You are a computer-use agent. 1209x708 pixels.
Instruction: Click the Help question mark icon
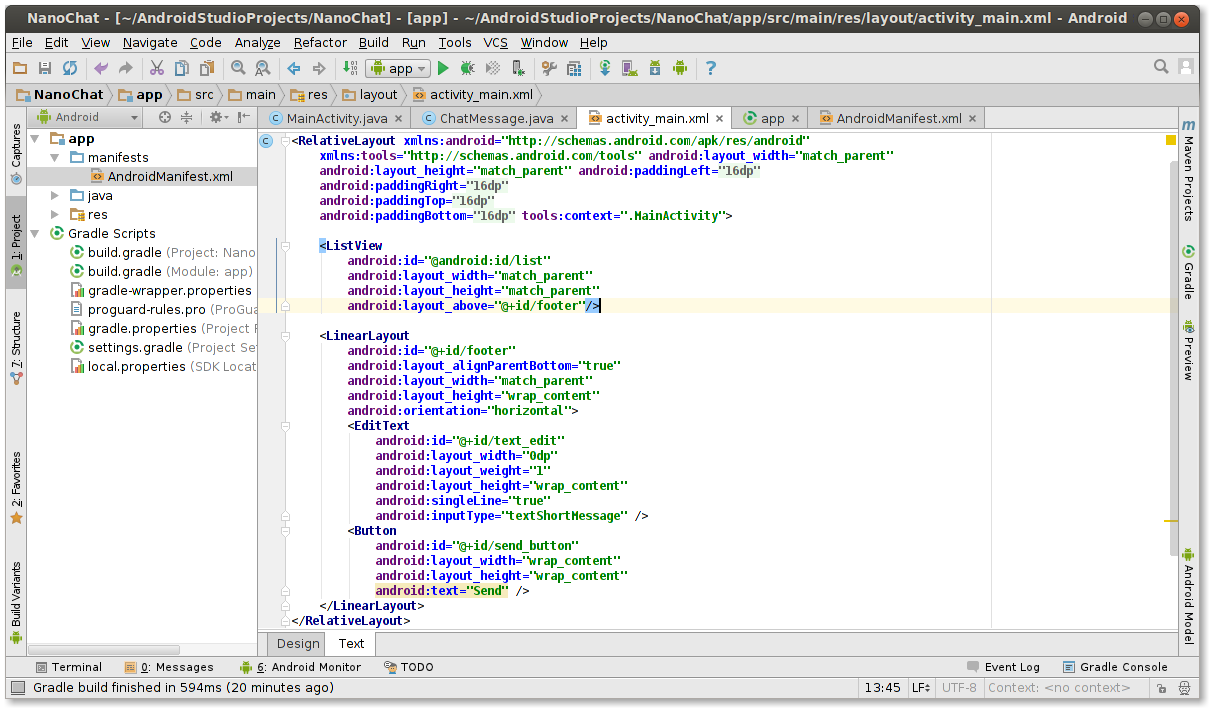pyautogui.click(x=711, y=68)
